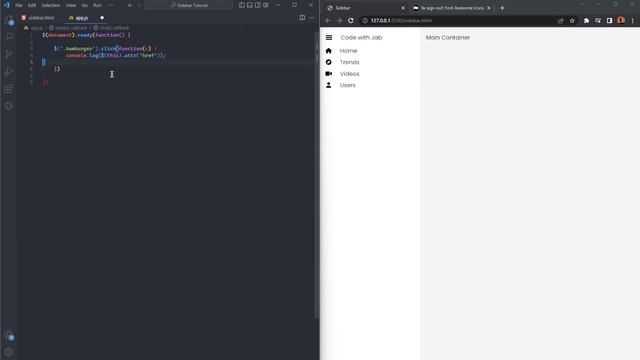Open the Manage gear icon in VS Code

click(x=9, y=352)
